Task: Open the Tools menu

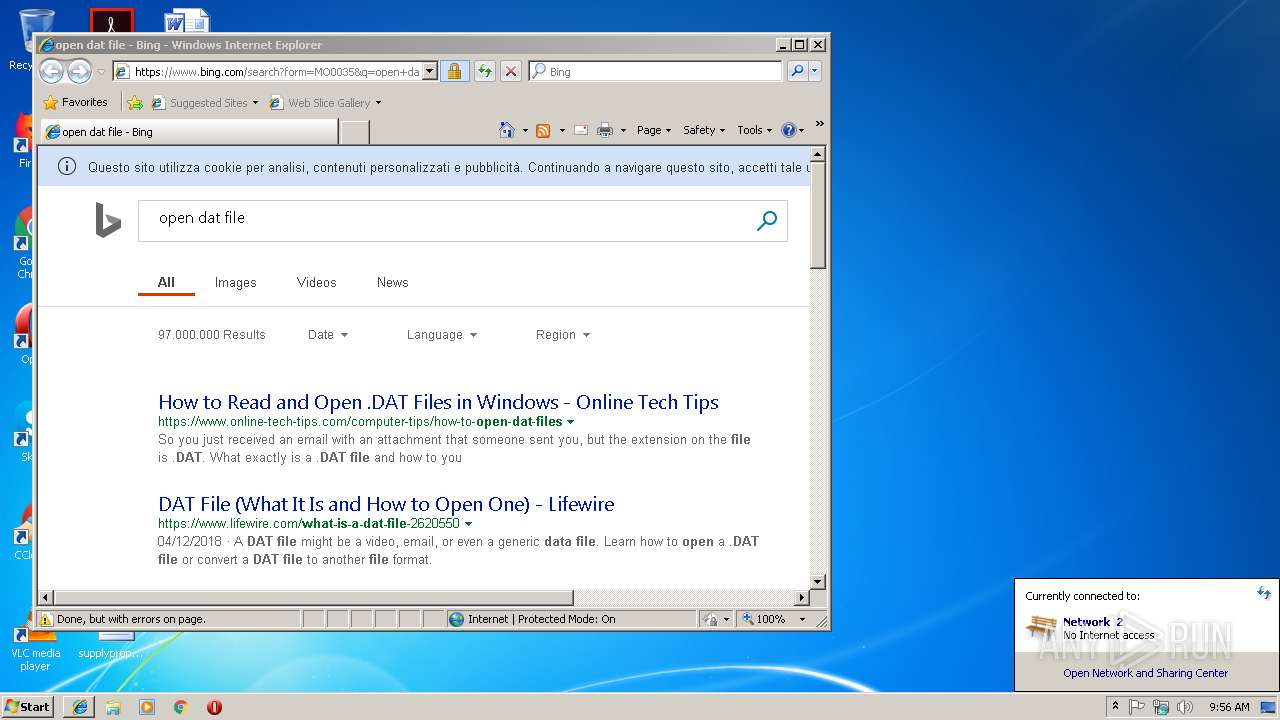Action: coord(755,130)
